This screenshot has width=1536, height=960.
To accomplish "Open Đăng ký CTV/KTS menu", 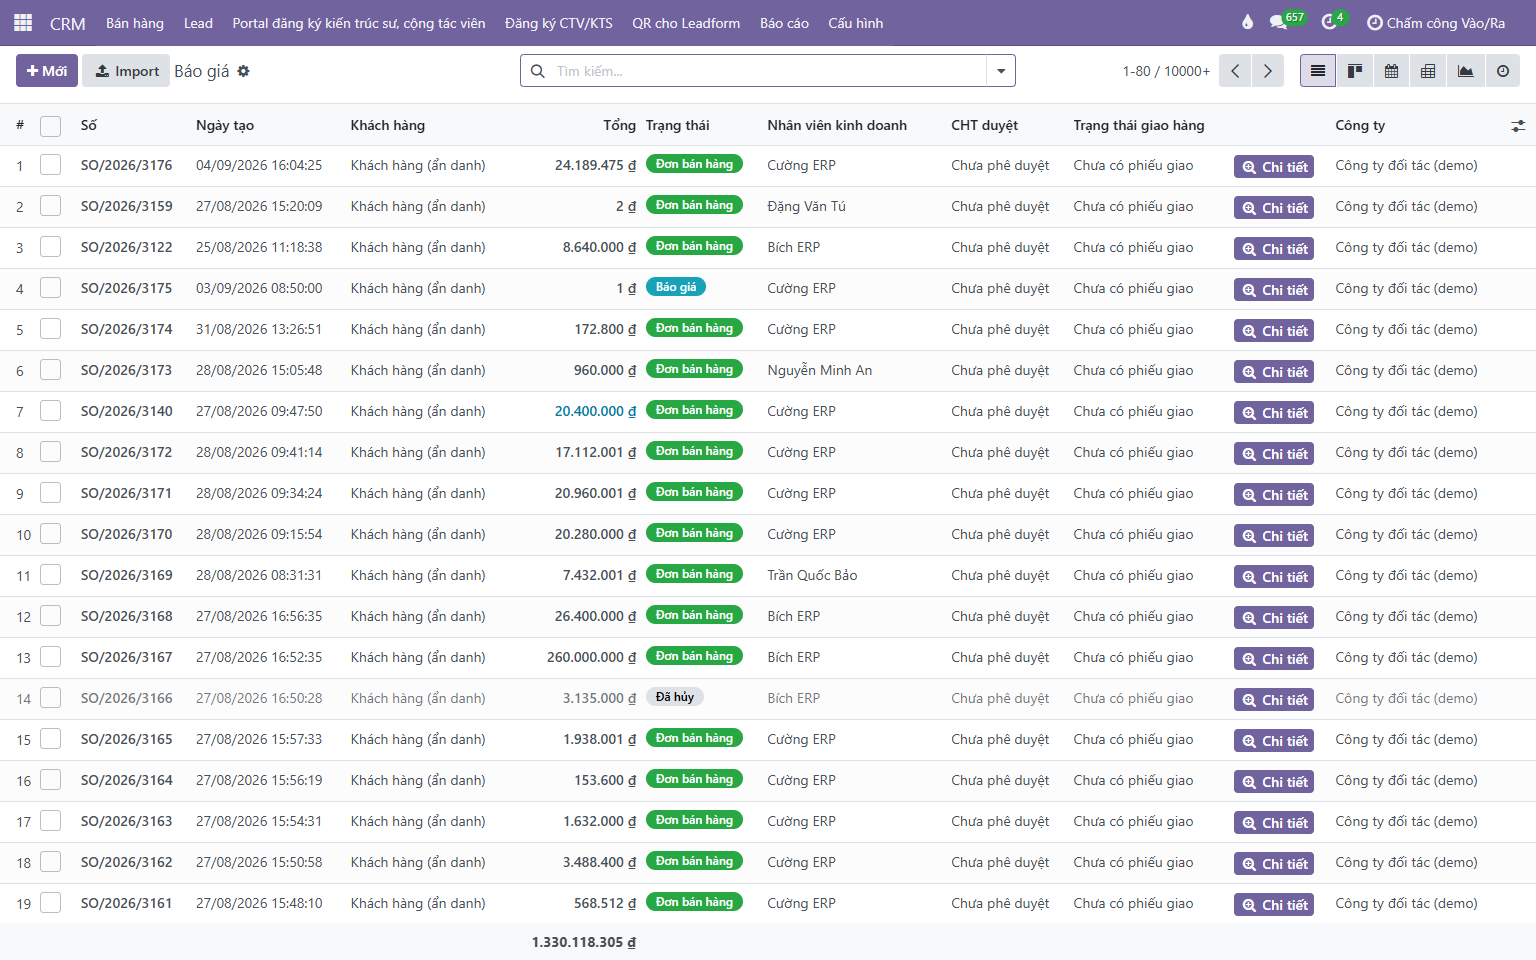I will click(559, 23).
